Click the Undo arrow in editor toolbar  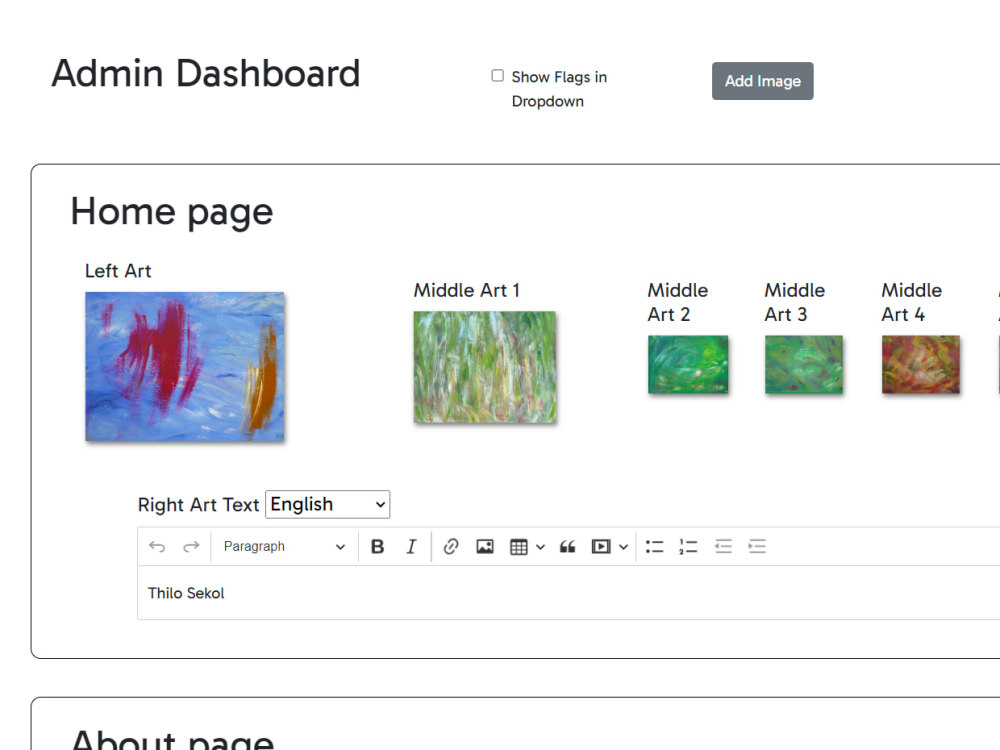coord(157,547)
